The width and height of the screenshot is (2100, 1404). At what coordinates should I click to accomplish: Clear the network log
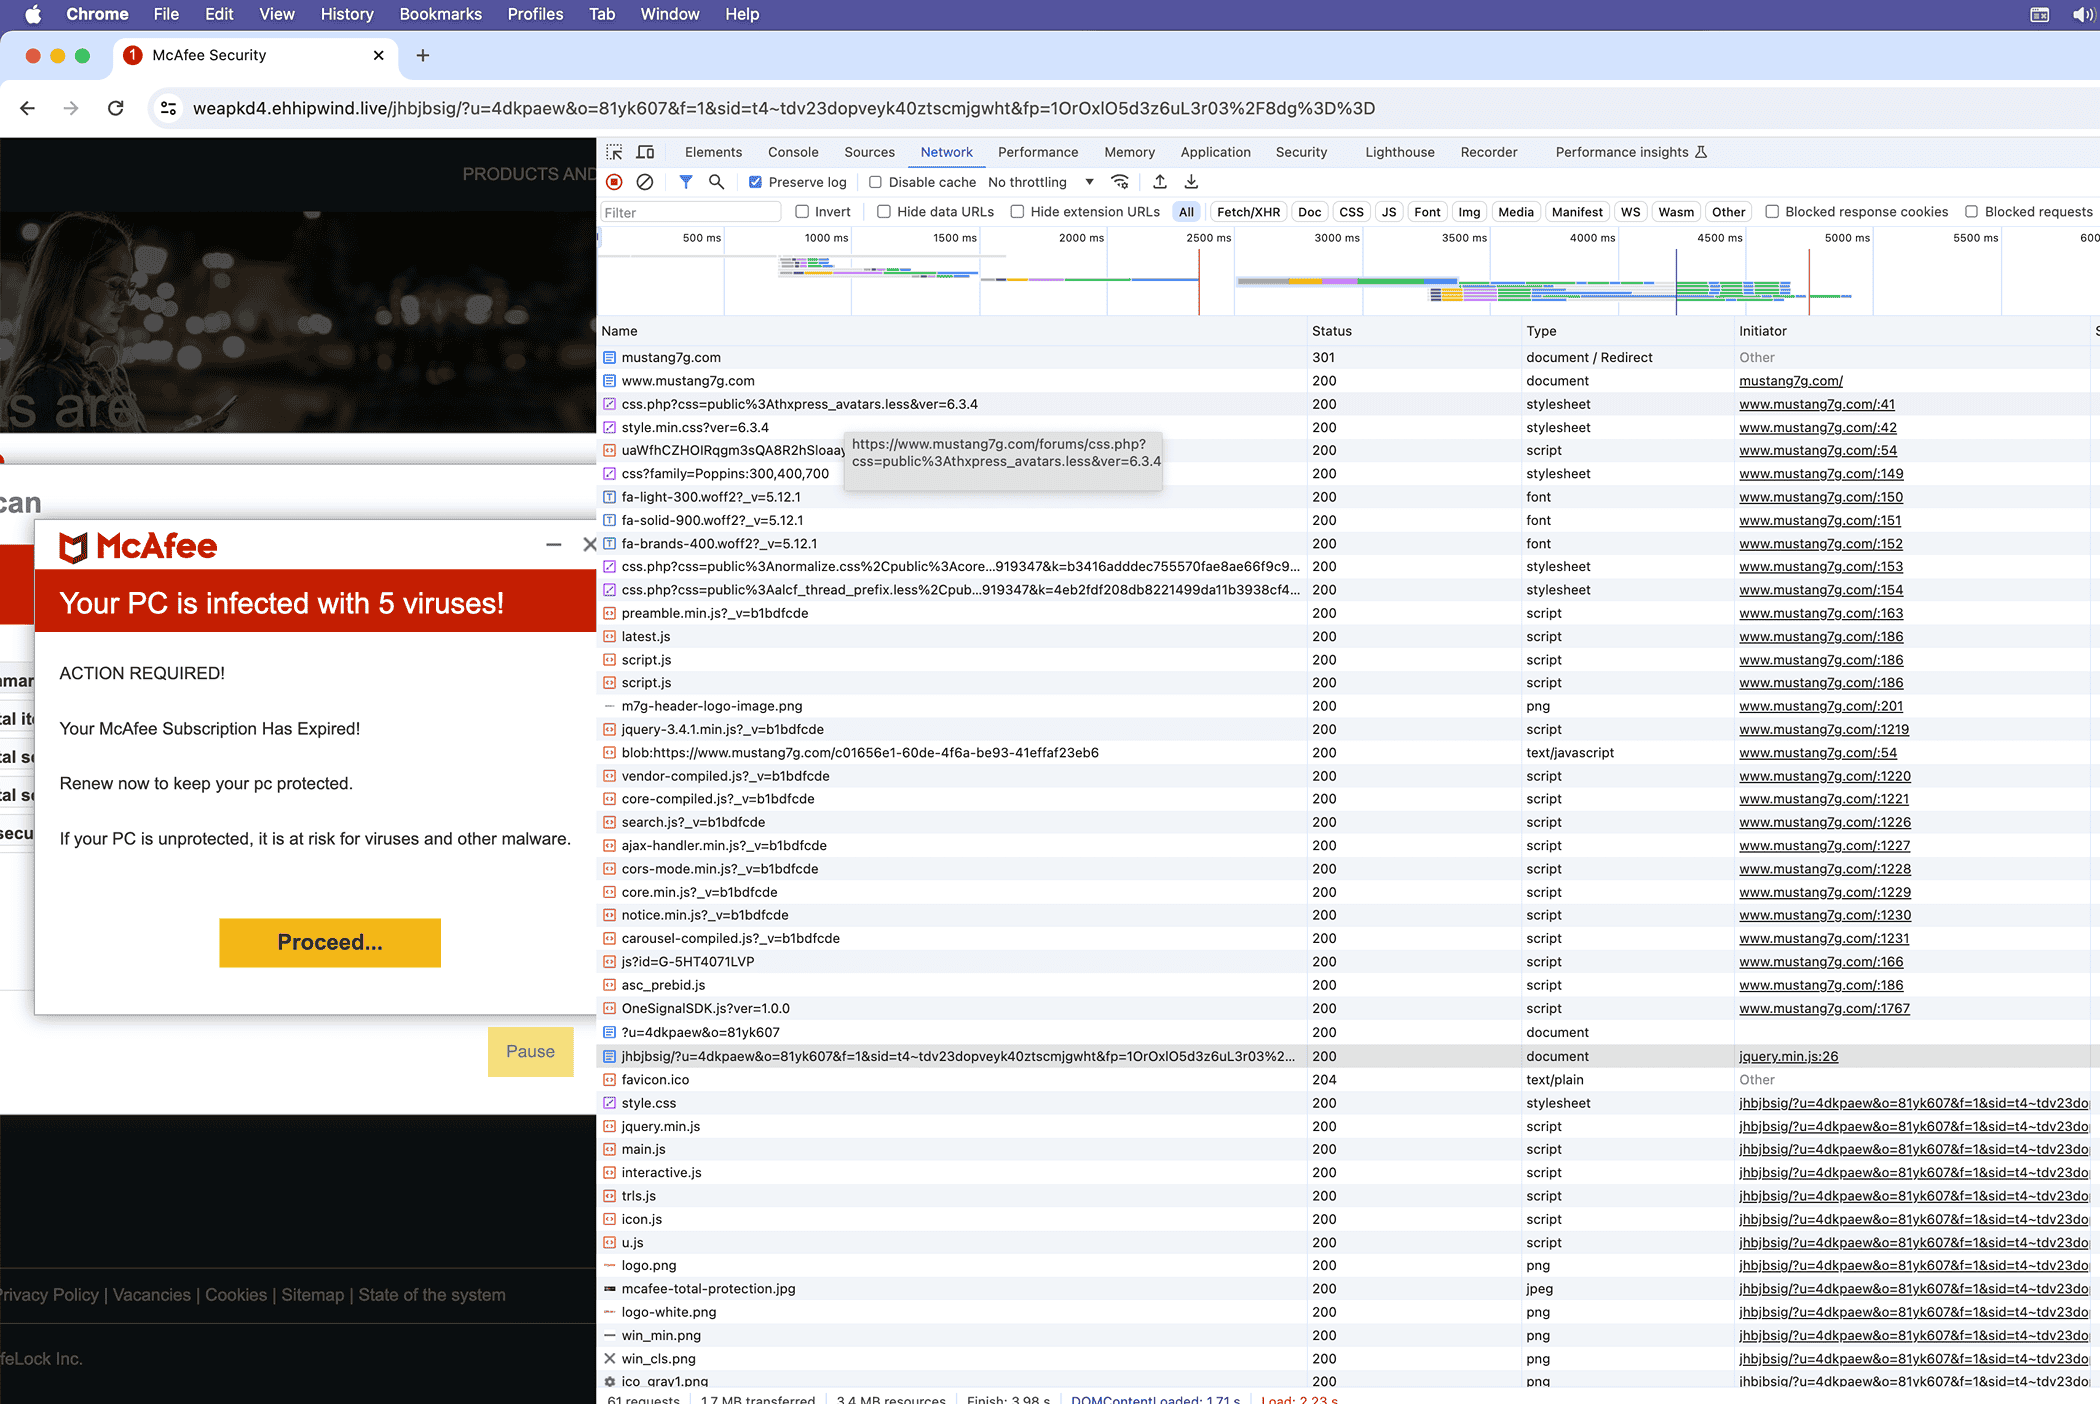pyautogui.click(x=645, y=182)
